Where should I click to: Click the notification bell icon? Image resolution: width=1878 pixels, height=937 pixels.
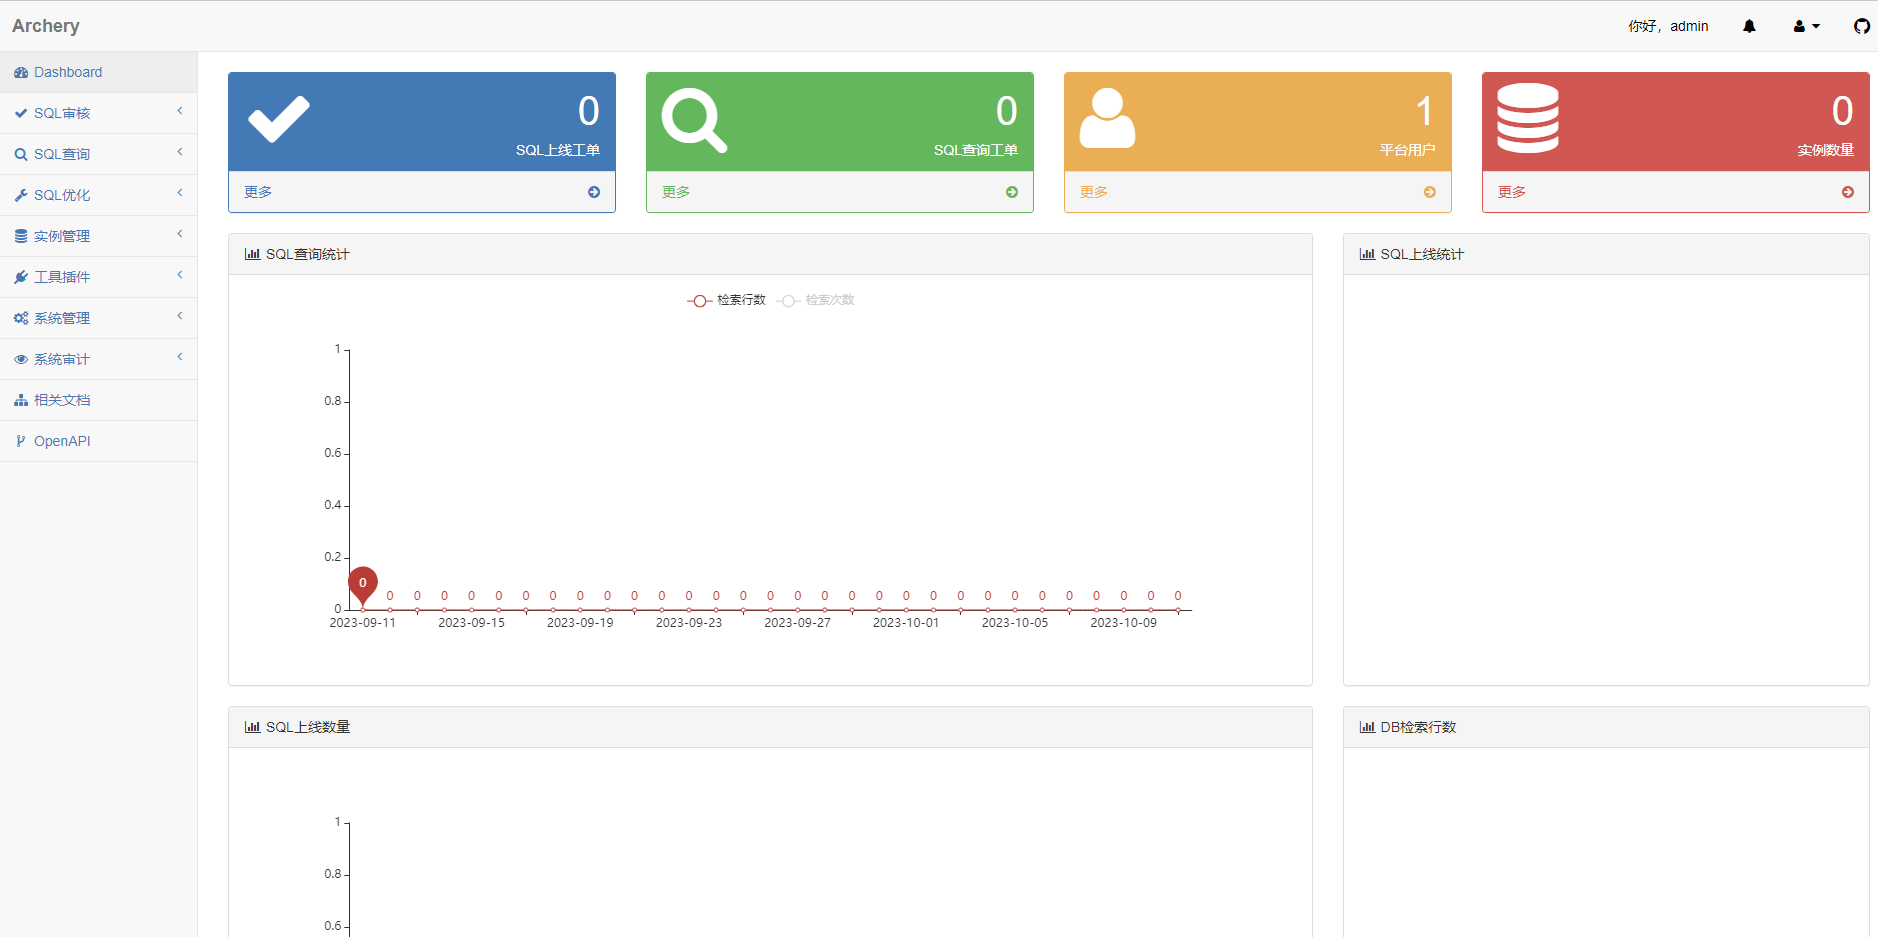[1749, 27]
